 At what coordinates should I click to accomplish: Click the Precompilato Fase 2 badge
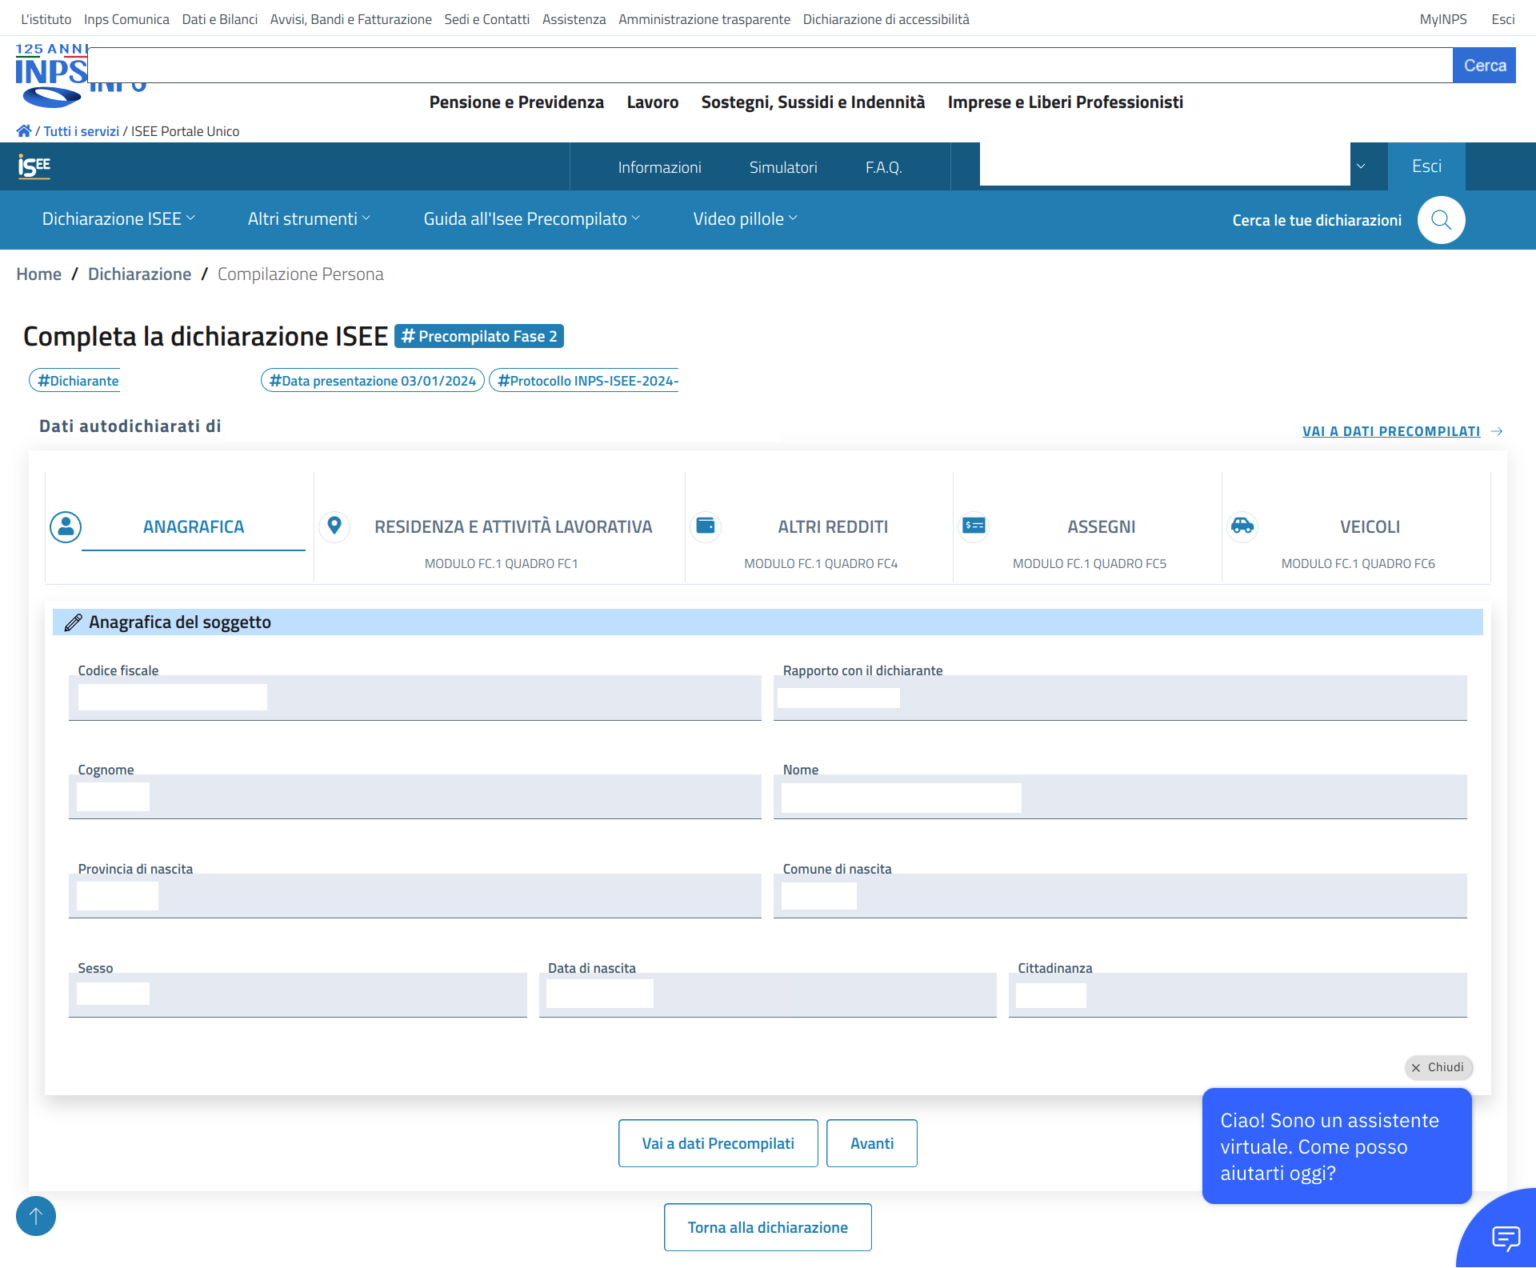[479, 336]
